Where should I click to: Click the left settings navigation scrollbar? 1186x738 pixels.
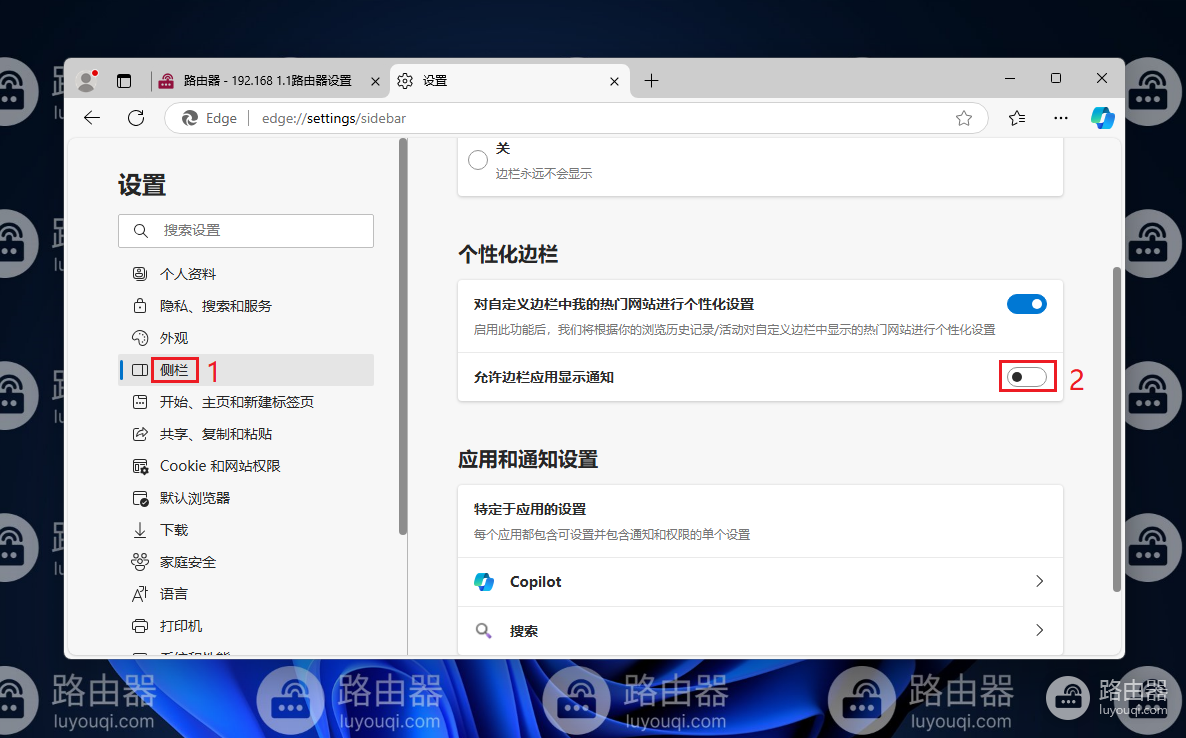(x=403, y=336)
